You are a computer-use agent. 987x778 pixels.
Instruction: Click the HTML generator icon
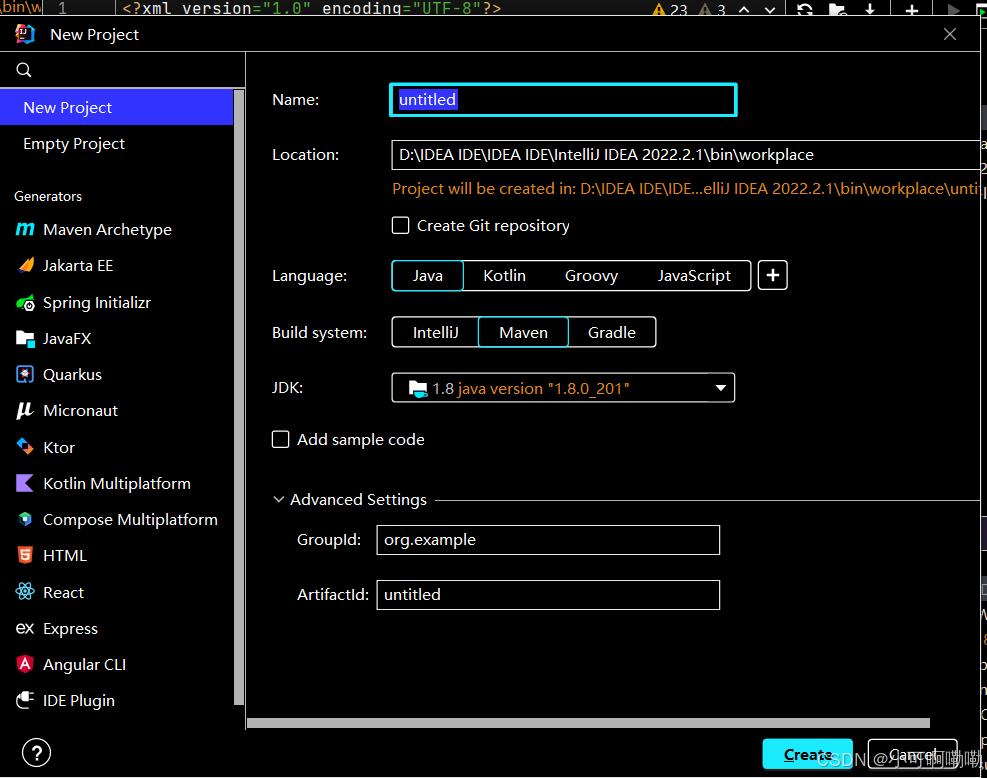tap(25, 555)
